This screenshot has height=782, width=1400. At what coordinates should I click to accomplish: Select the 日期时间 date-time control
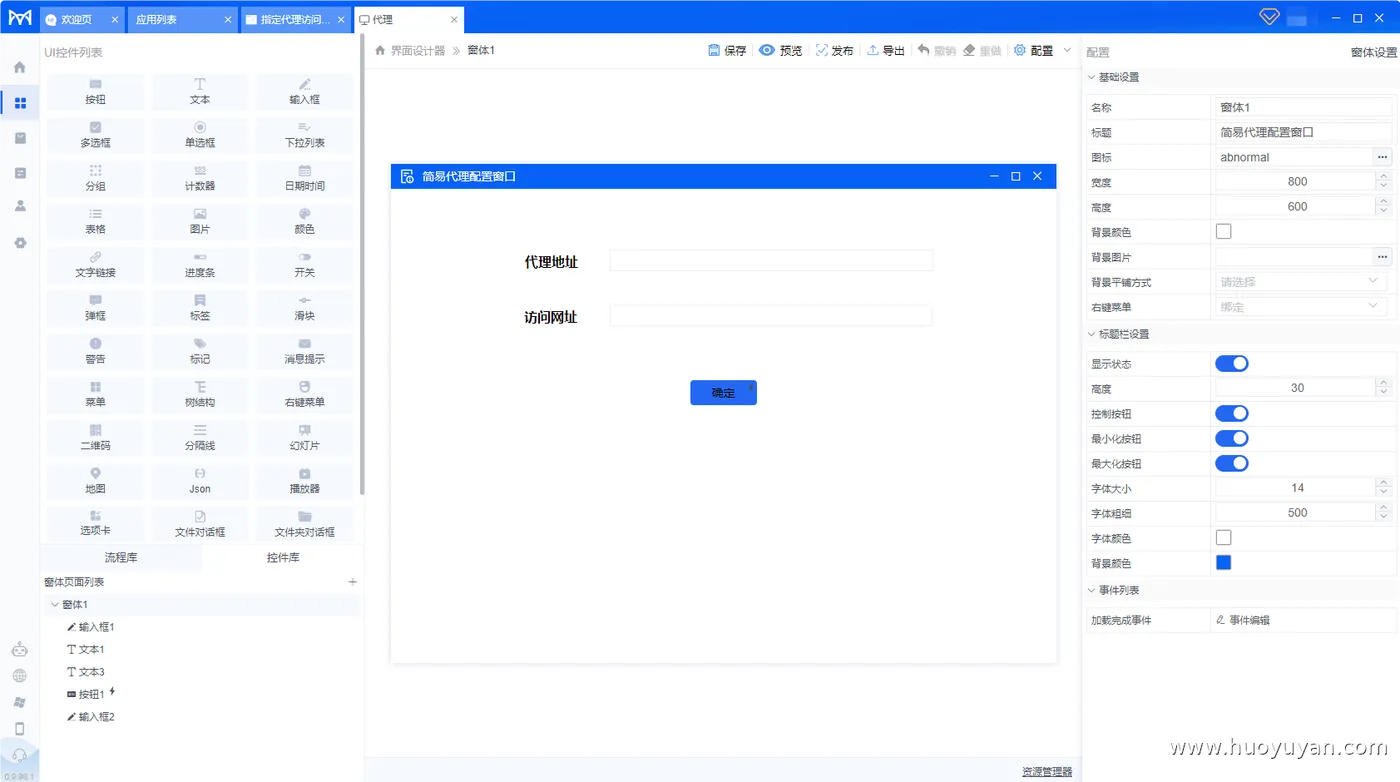tap(306, 179)
